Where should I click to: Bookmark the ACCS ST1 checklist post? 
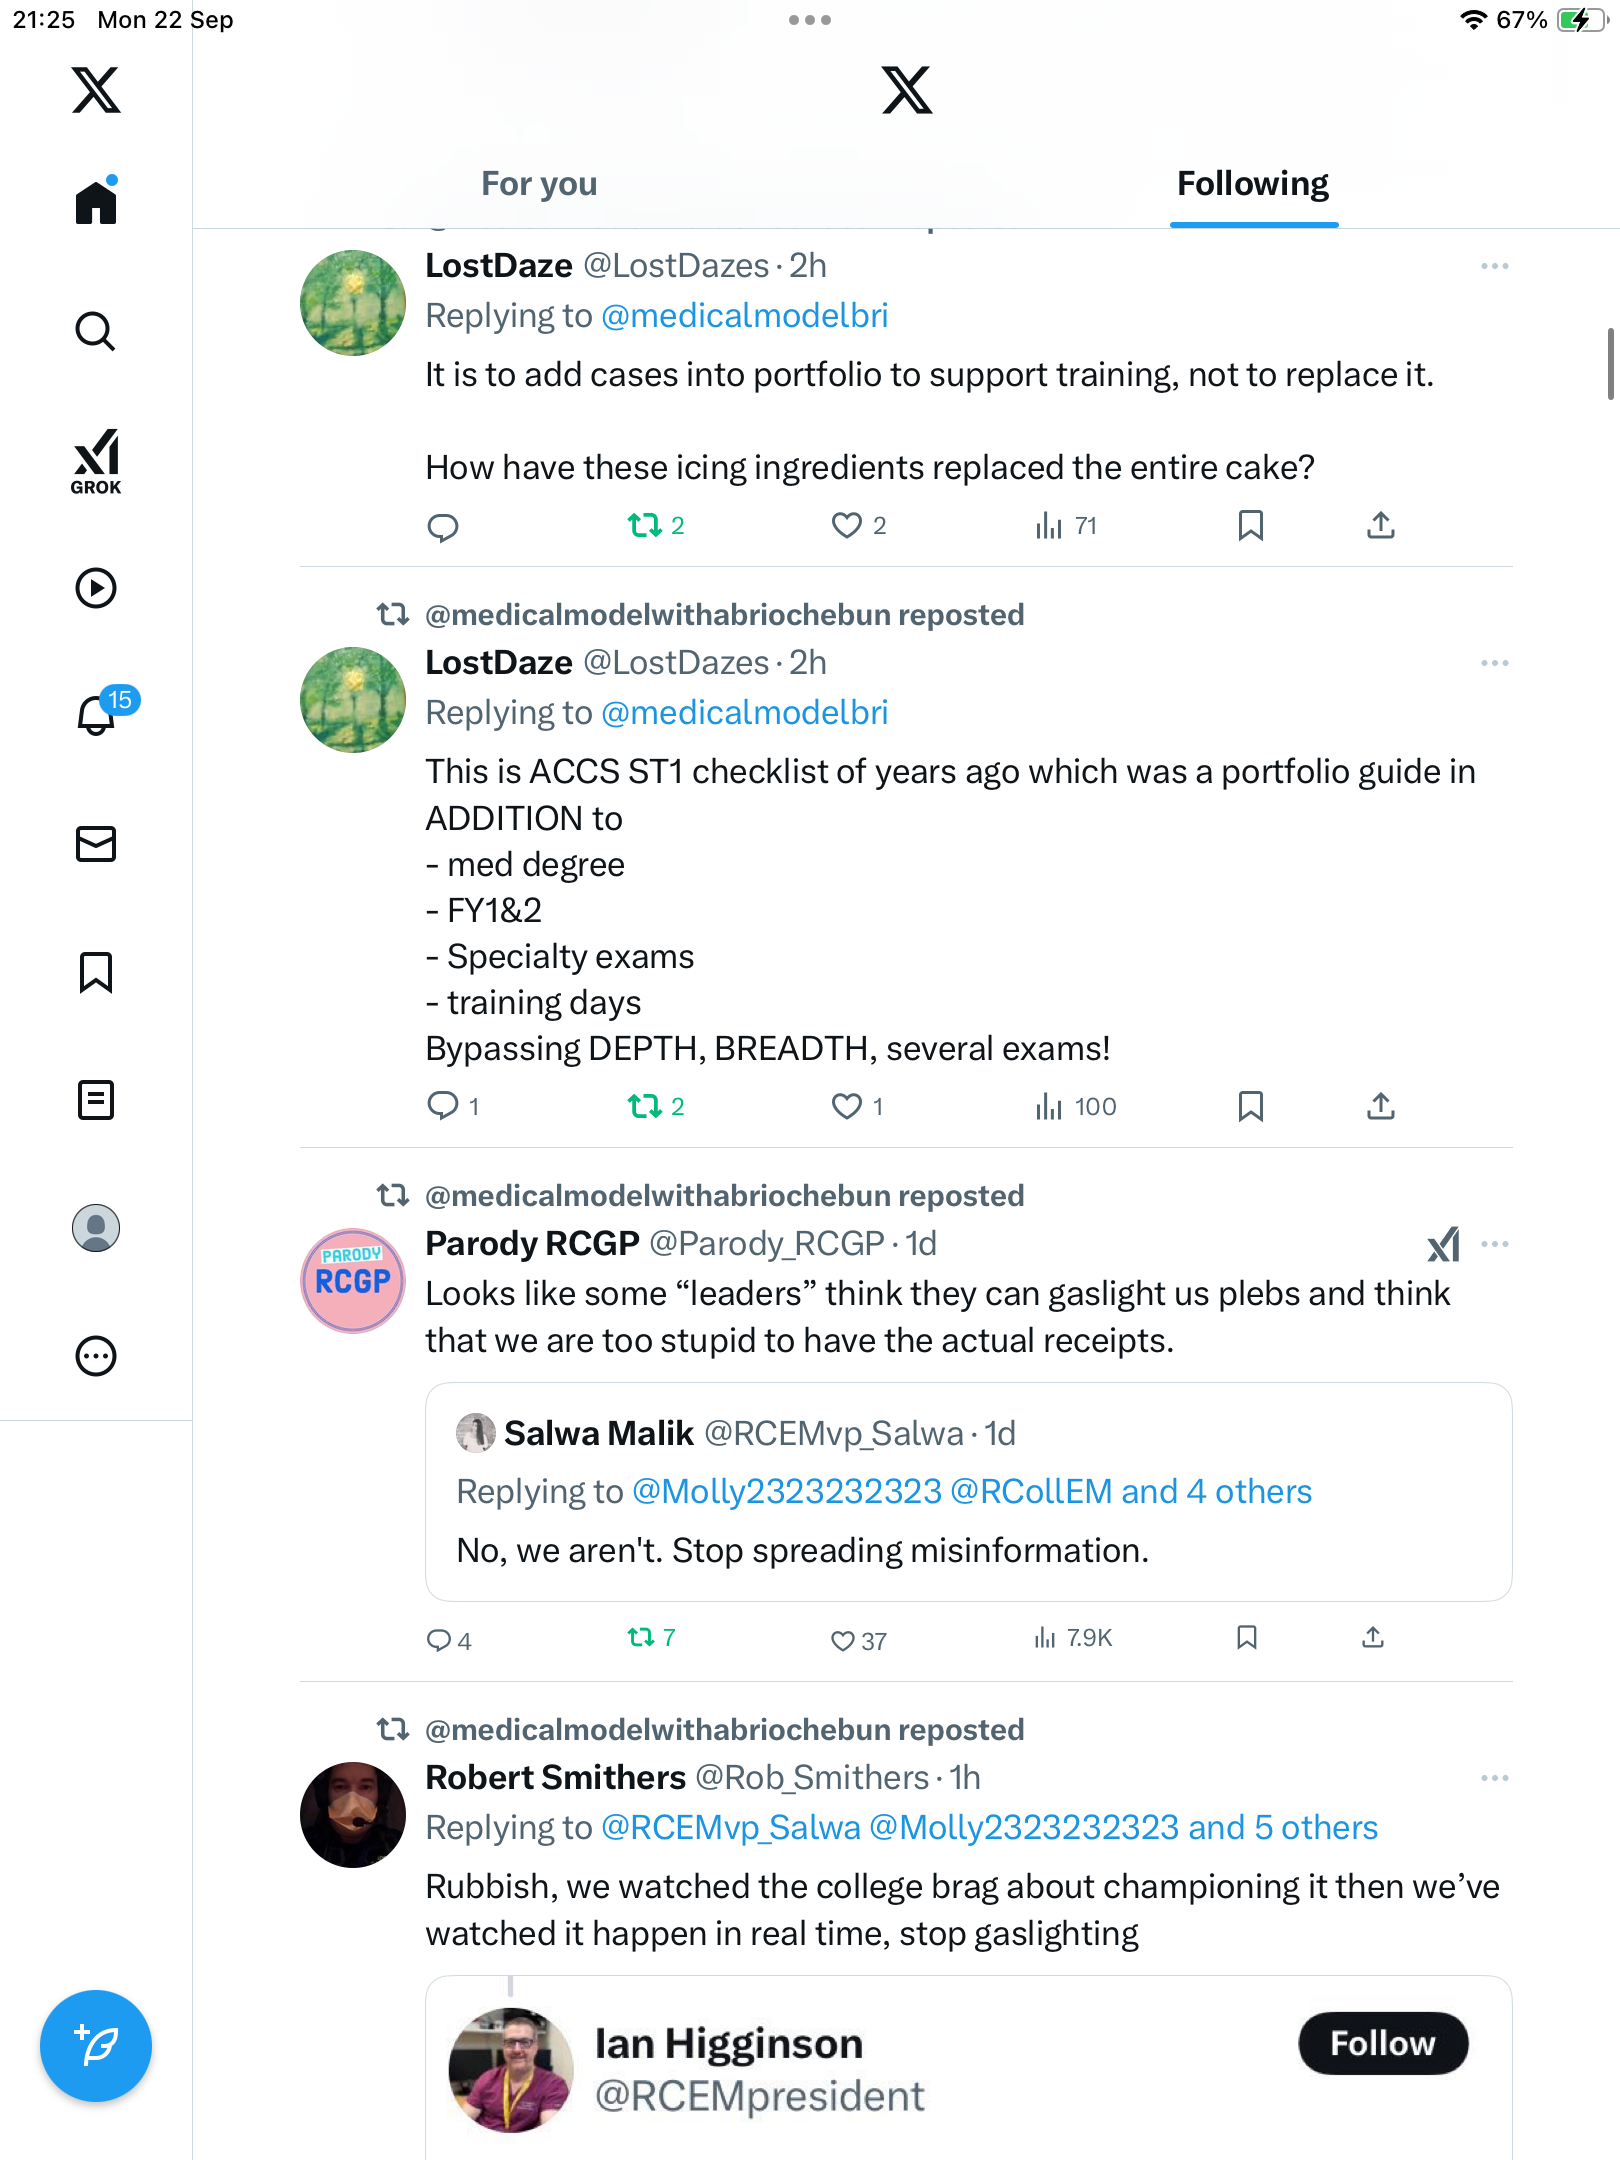(1250, 1106)
